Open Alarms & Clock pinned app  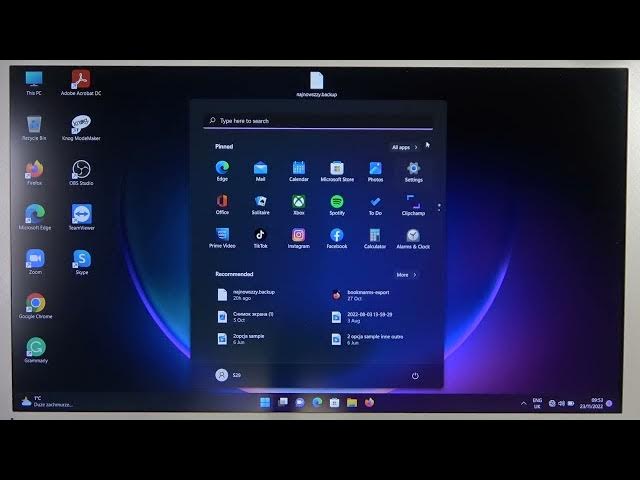point(413,239)
